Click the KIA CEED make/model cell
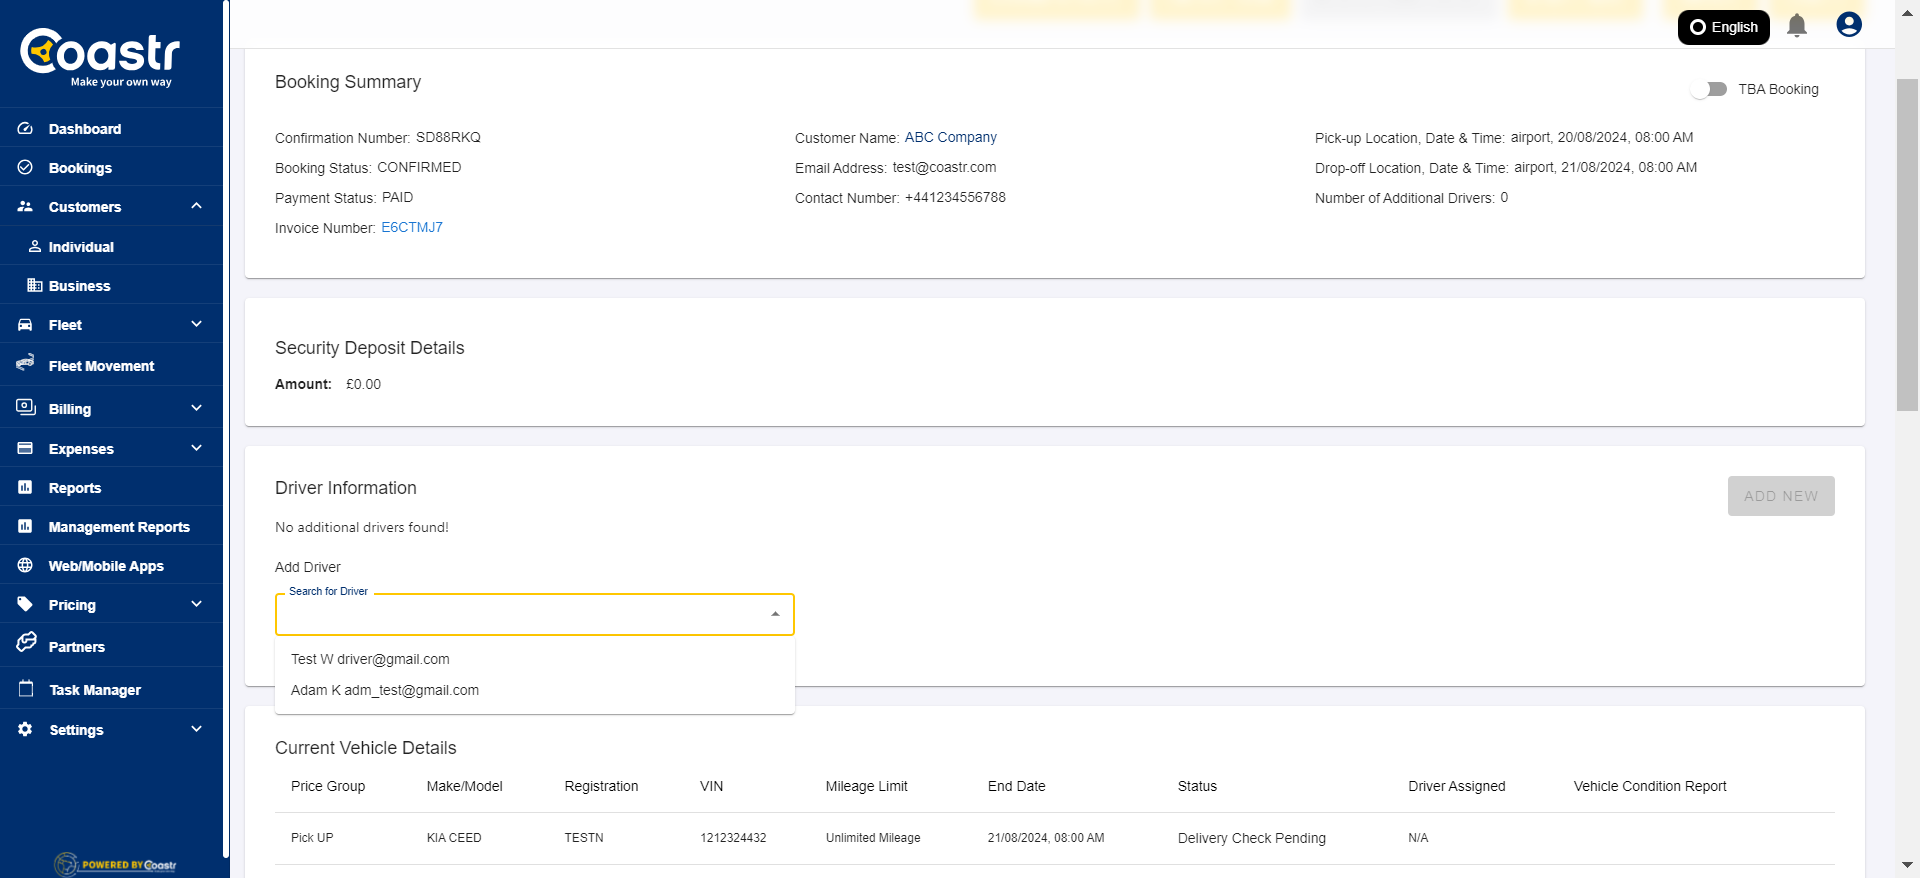1920x878 pixels. (x=454, y=838)
